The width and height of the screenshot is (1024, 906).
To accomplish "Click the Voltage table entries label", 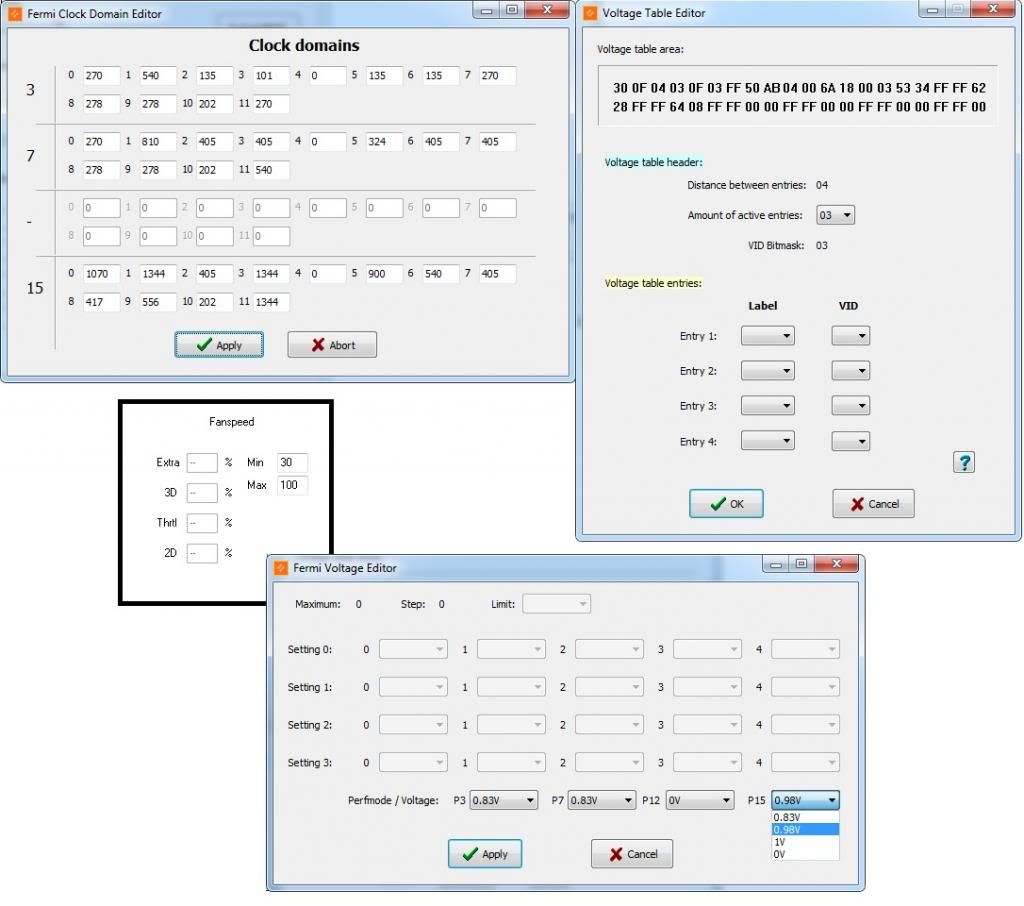I will click(x=652, y=283).
